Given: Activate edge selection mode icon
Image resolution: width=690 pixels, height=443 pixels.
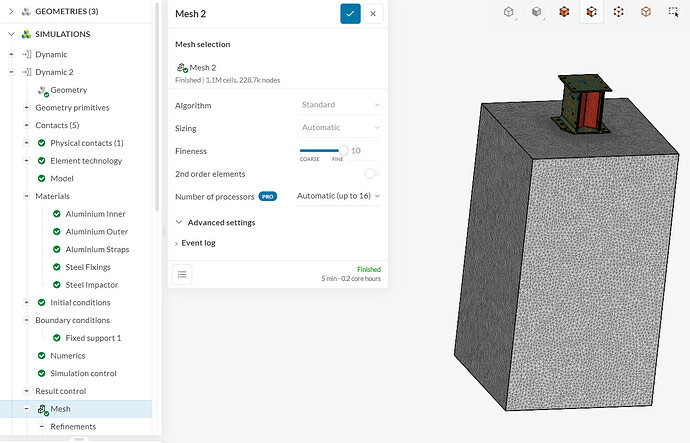Looking at the screenshot, I should pyautogui.click(x=619, y=12).
